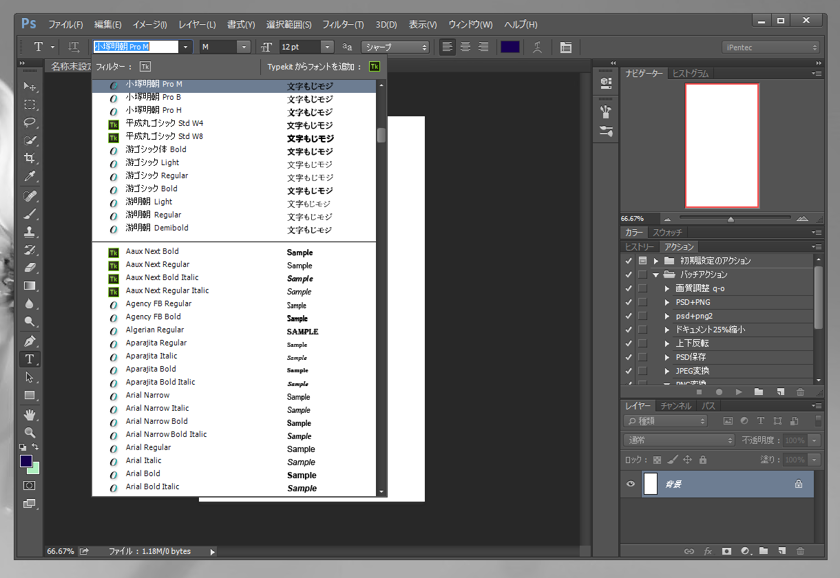The width and height of the screenshot is (840, 578).
Task: Collapse the バッチアクション folder
Action: tap(656, 275)
